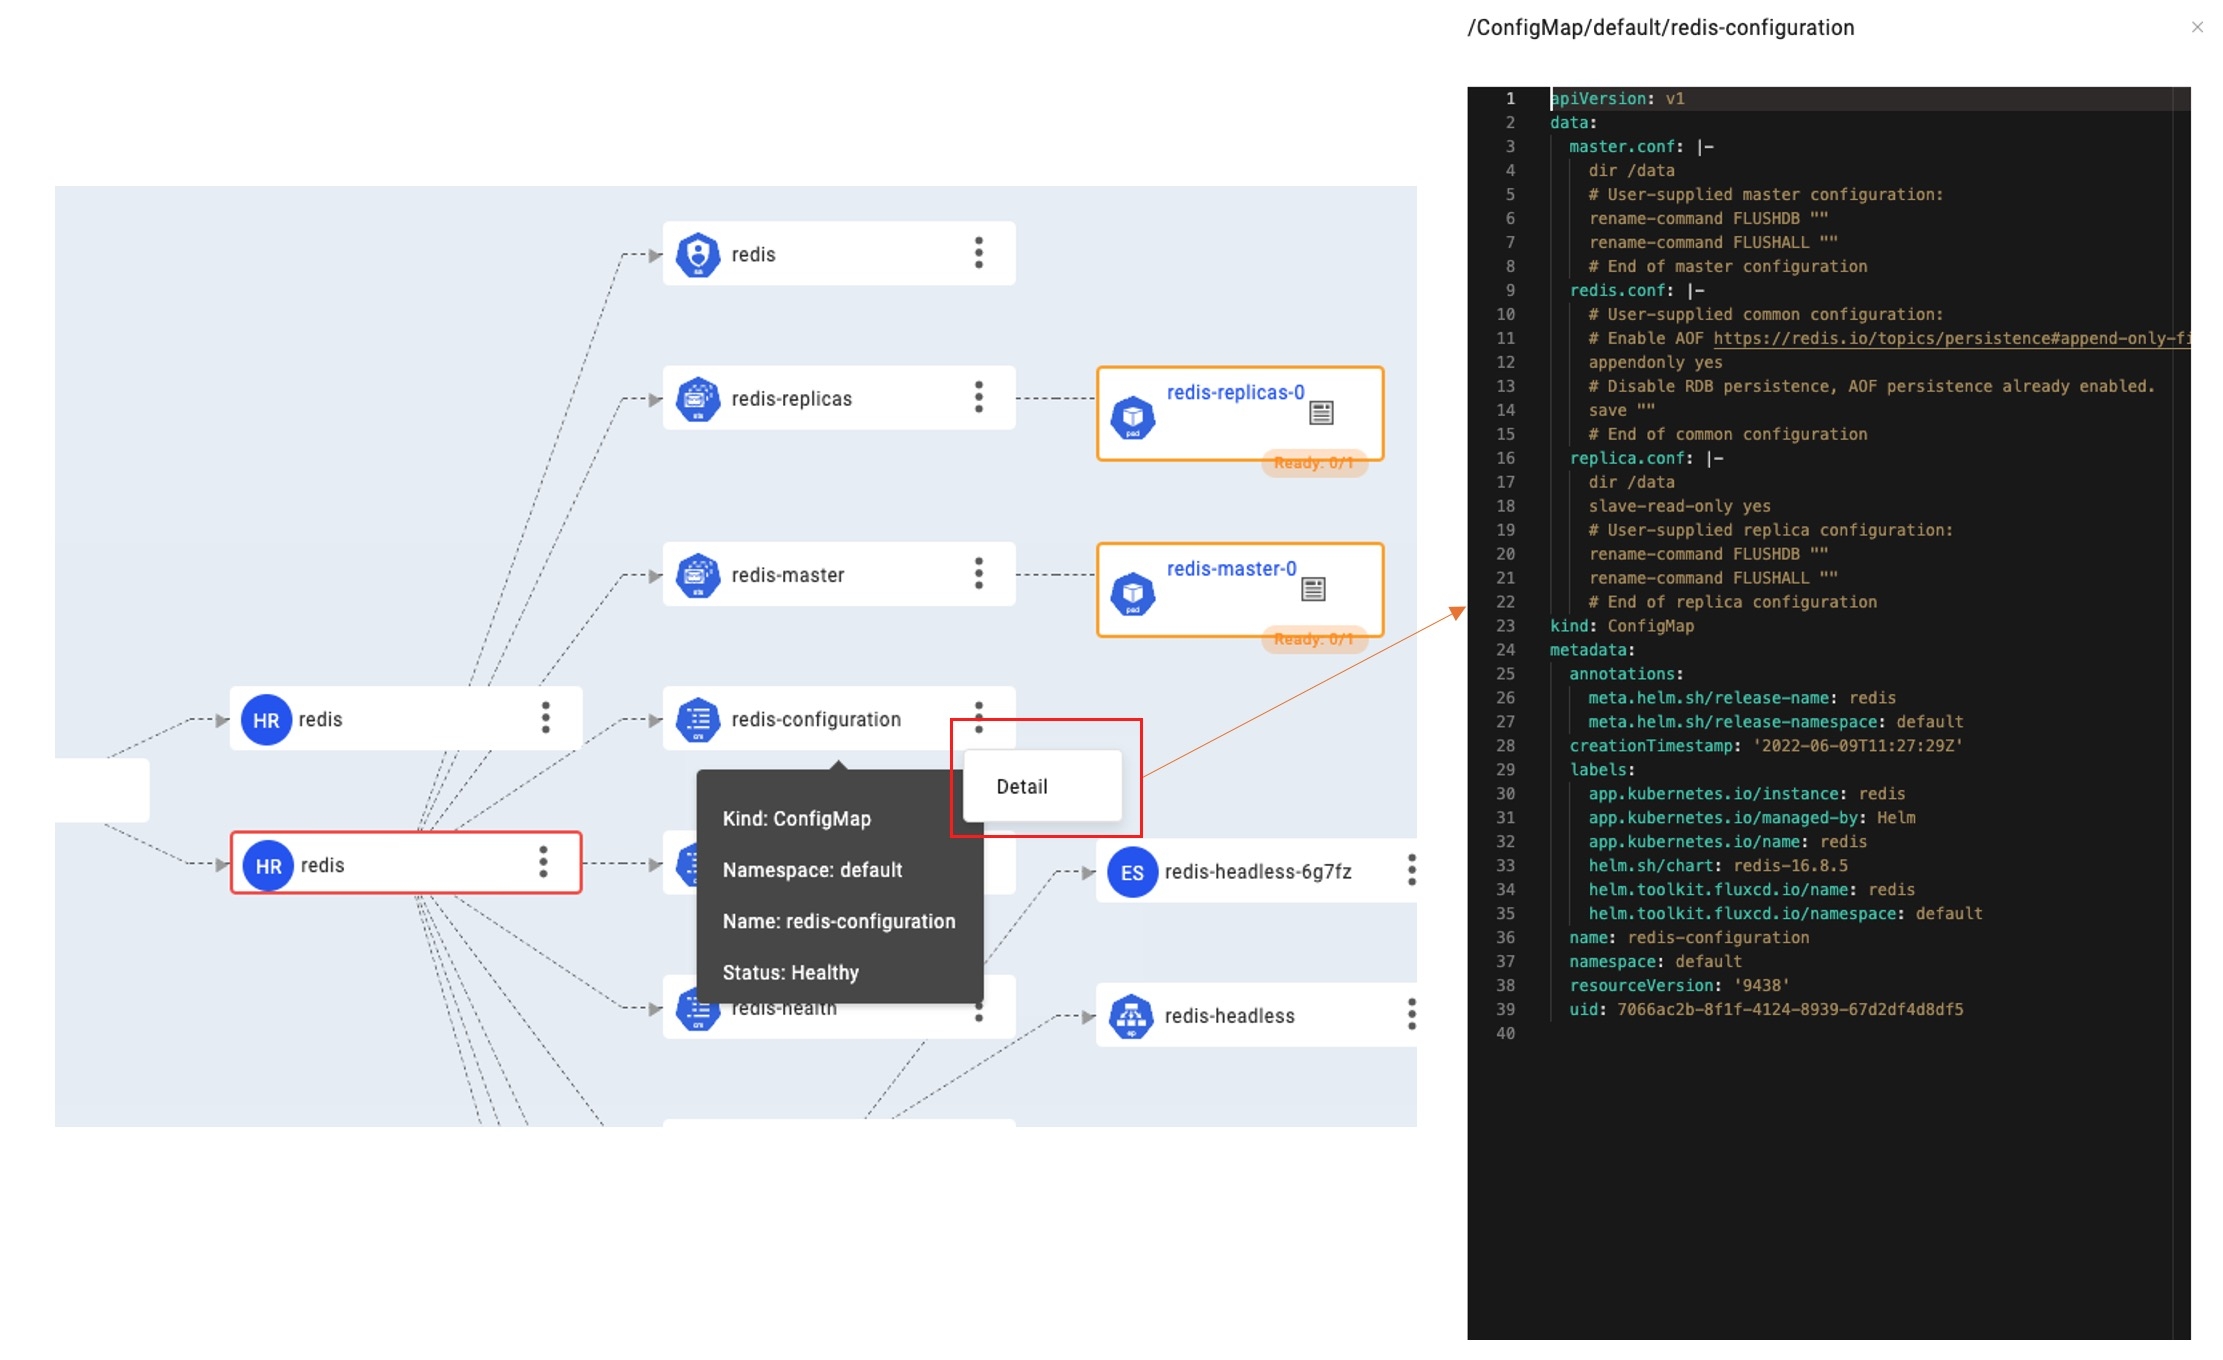
Task: Select Detail from the context menu
Action: click(1022, 787)
